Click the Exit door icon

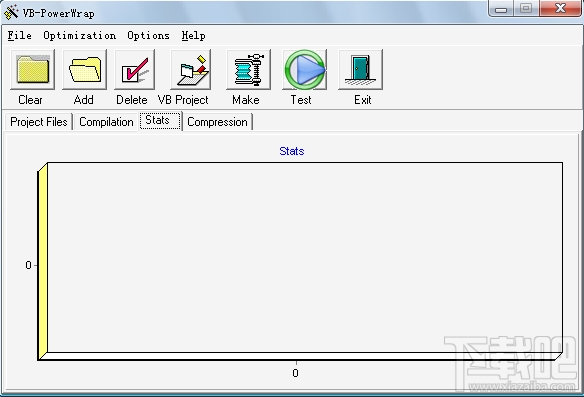click(x=360, y=69)
